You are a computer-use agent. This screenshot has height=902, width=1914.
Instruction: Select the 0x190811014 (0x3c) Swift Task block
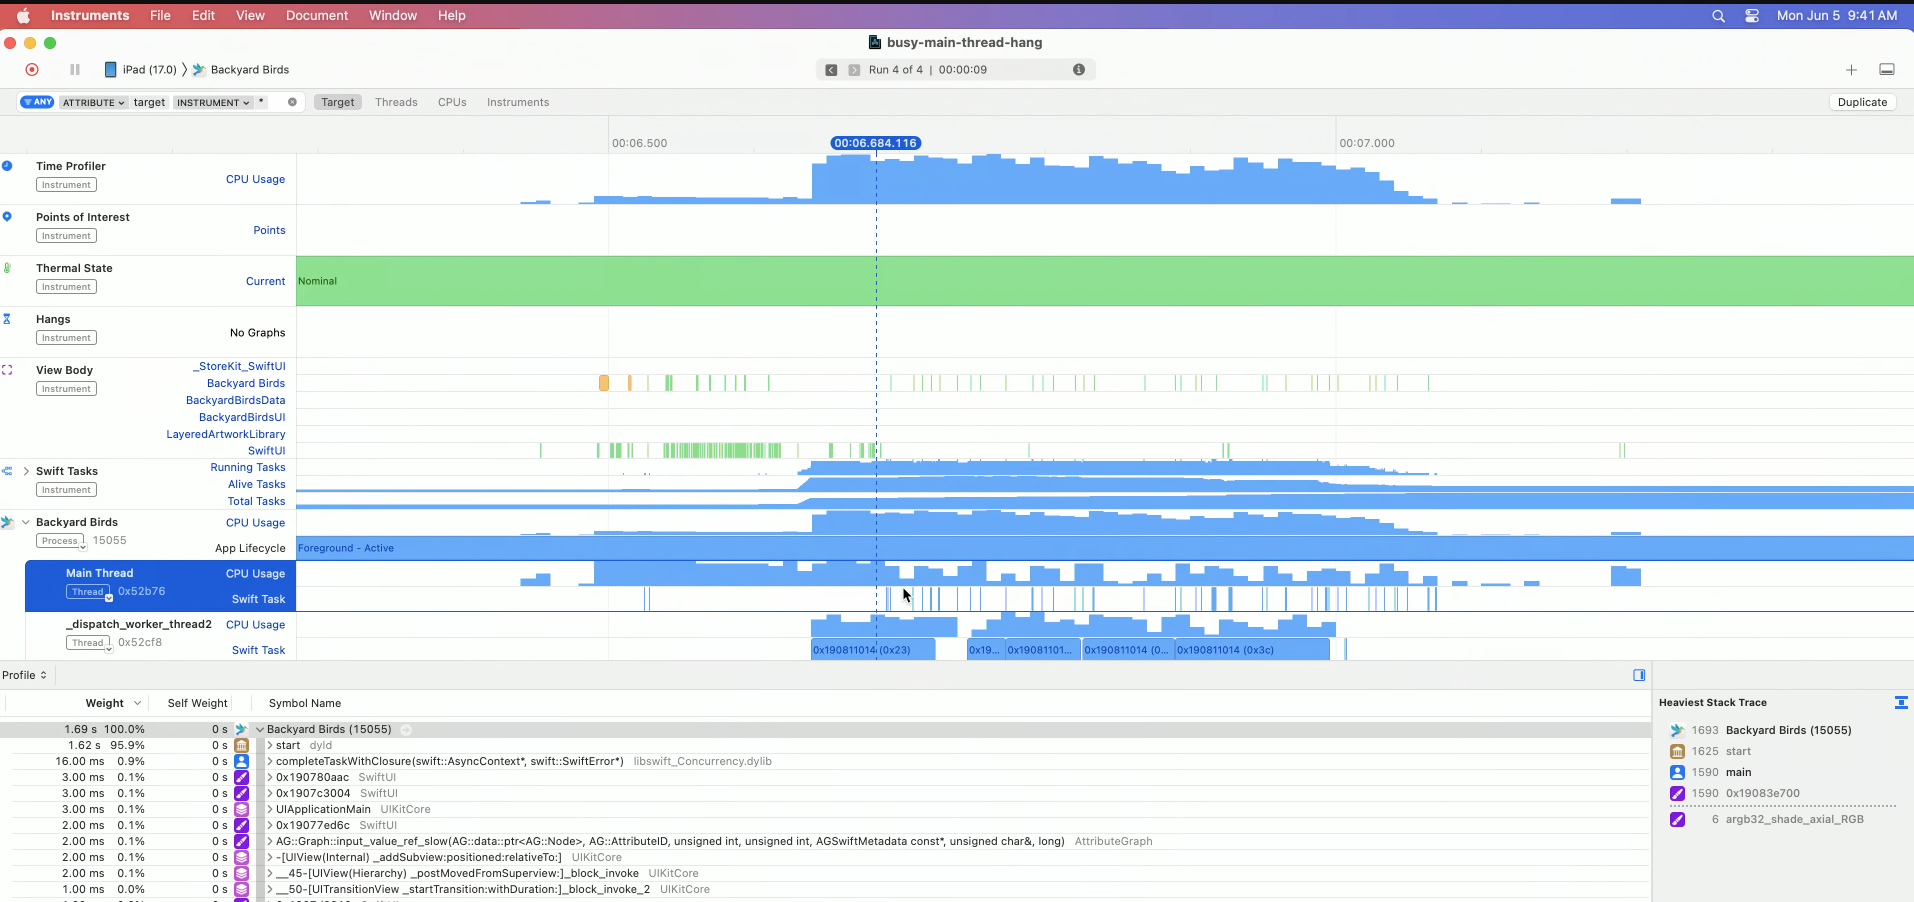coord(1252,650)
